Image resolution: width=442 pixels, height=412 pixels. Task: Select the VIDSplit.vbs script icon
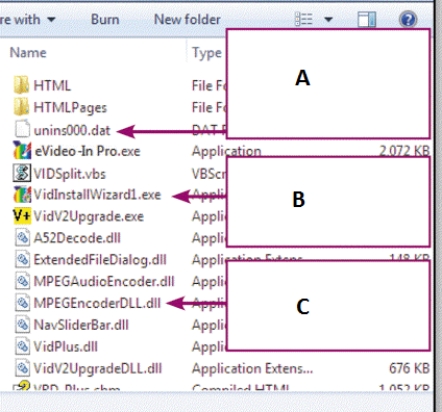point(22,173)
